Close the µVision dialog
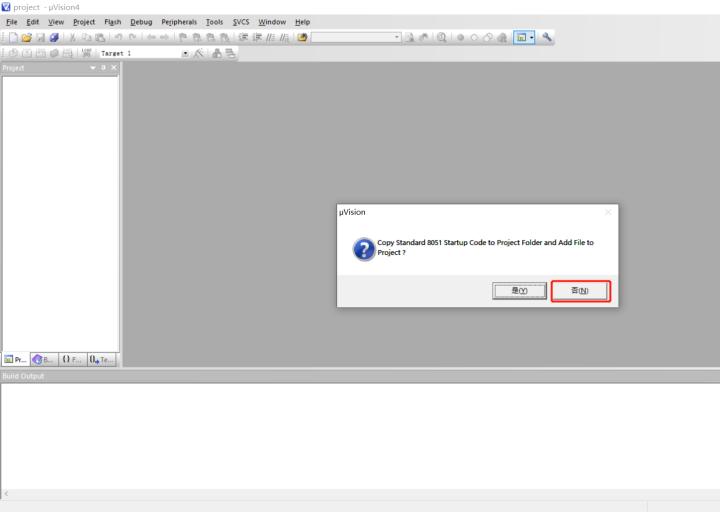Screen dimensions: 720x512 tap(608, 212)
